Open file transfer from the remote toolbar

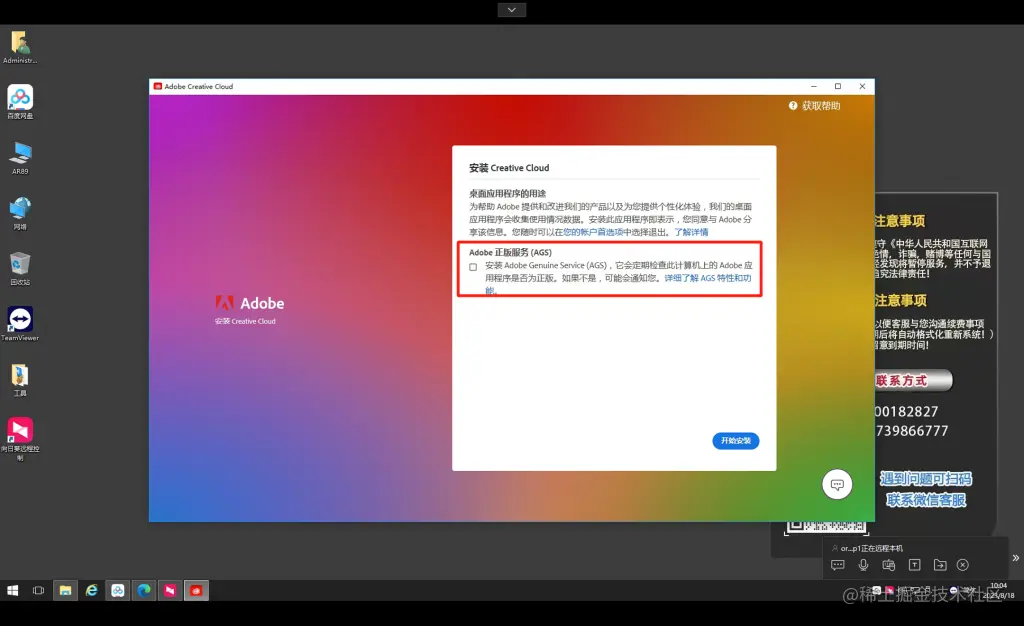coord(940,565)
